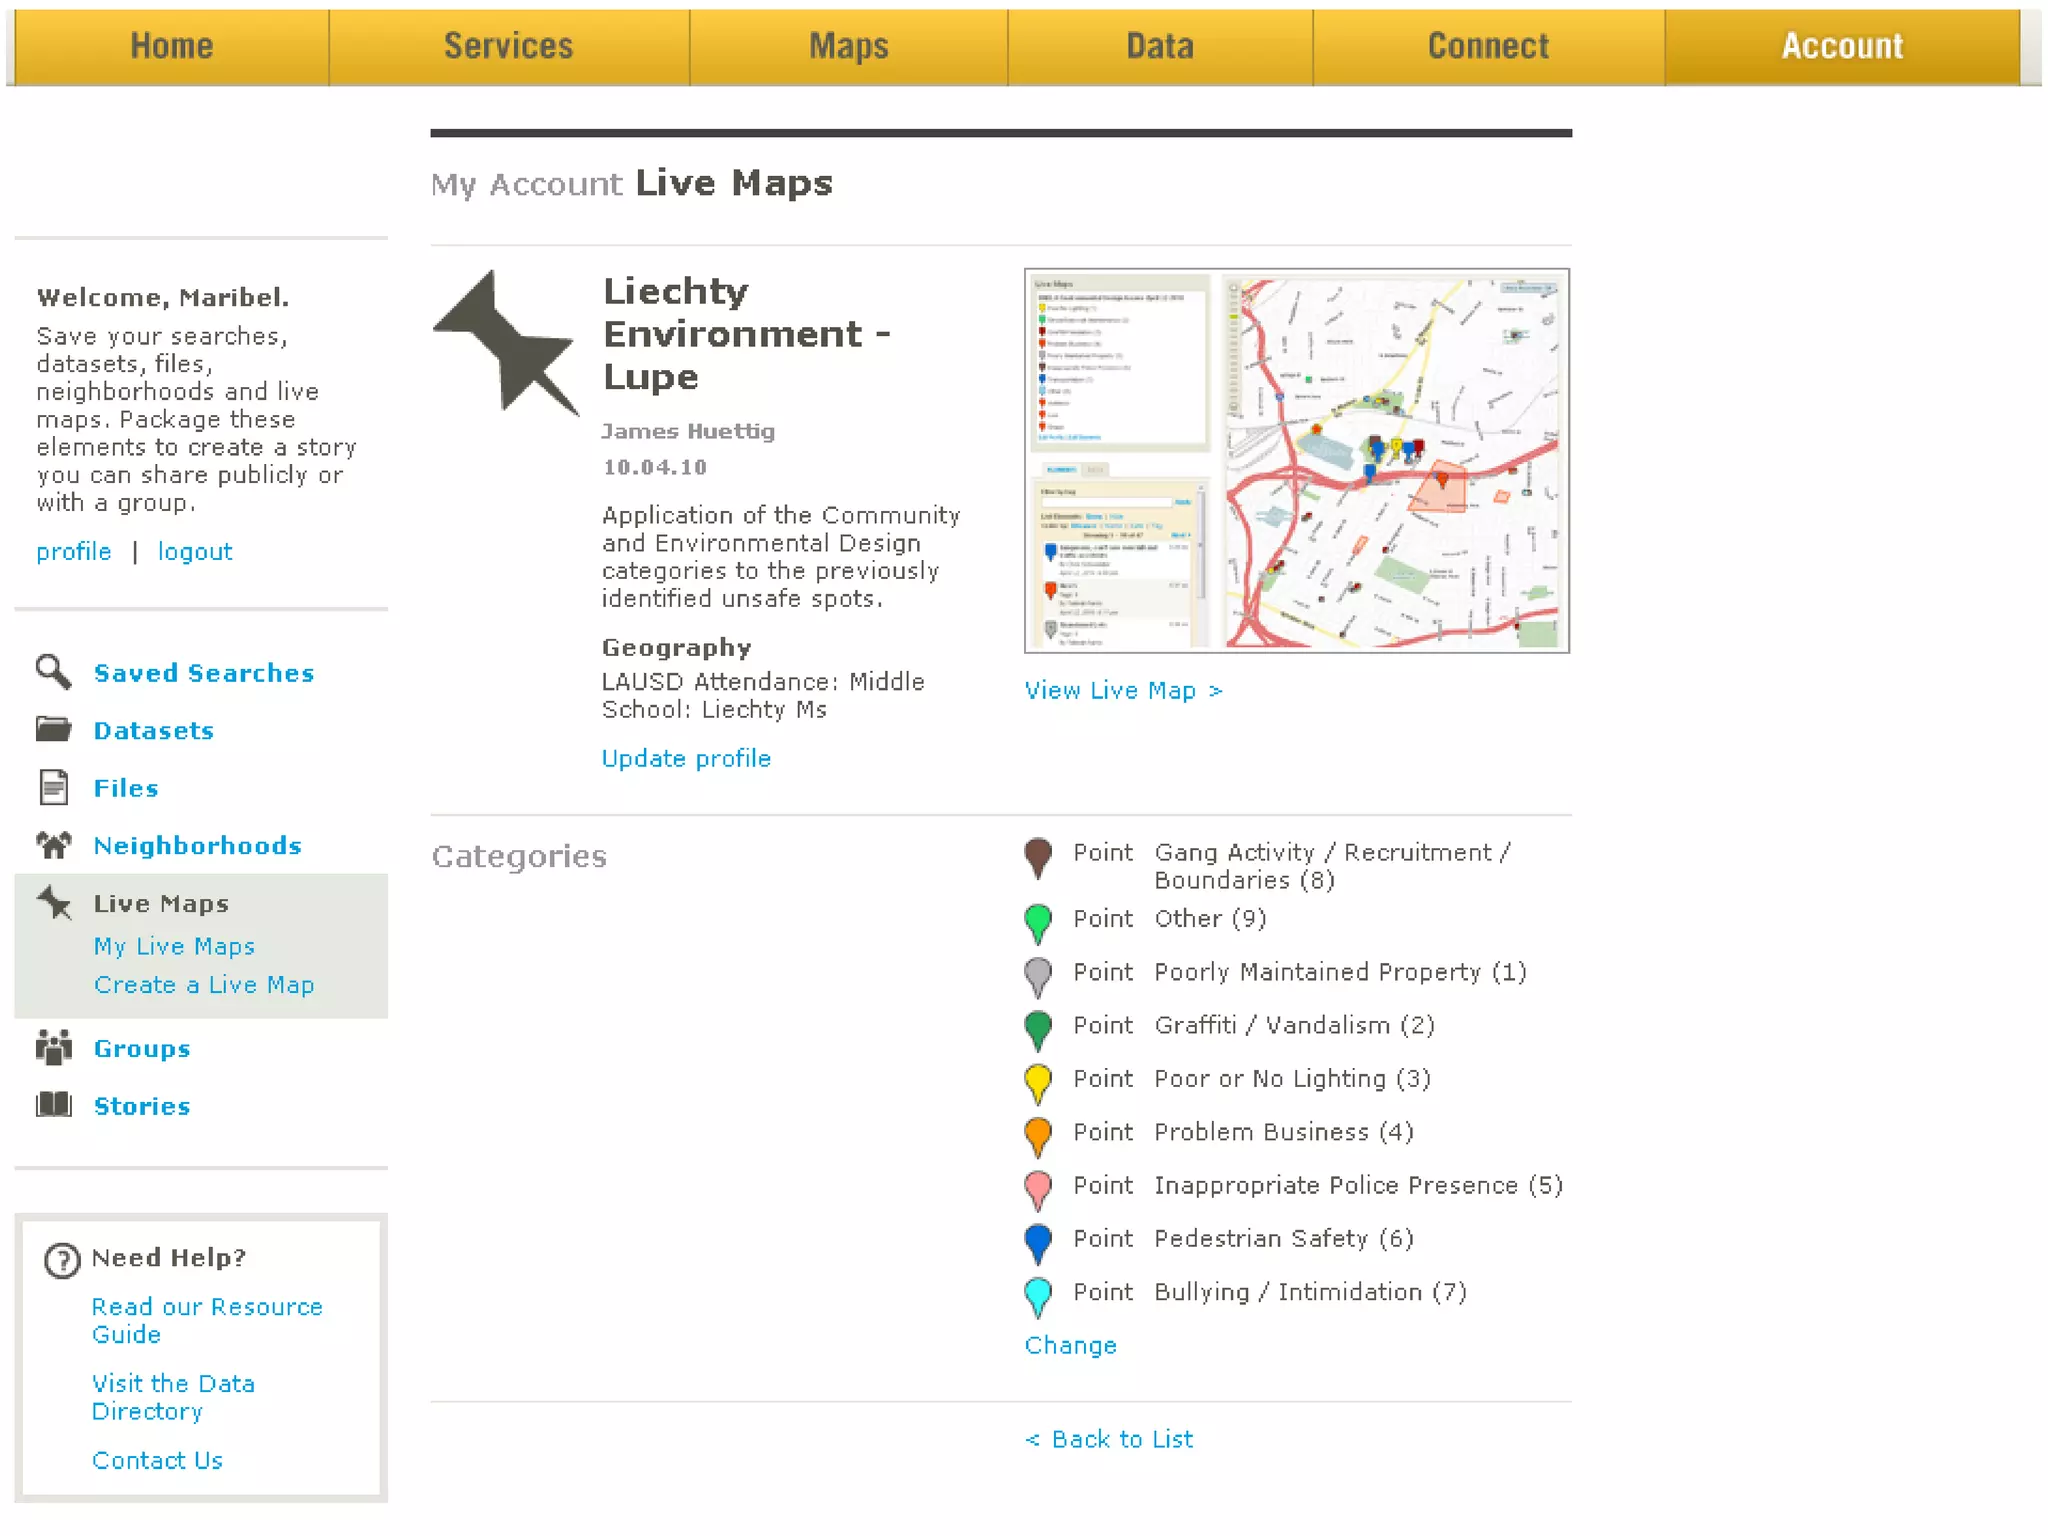Click the yellow Poor or No Lighting marker
Screen dimensions: 2048x1536
coord(1038,1082)
